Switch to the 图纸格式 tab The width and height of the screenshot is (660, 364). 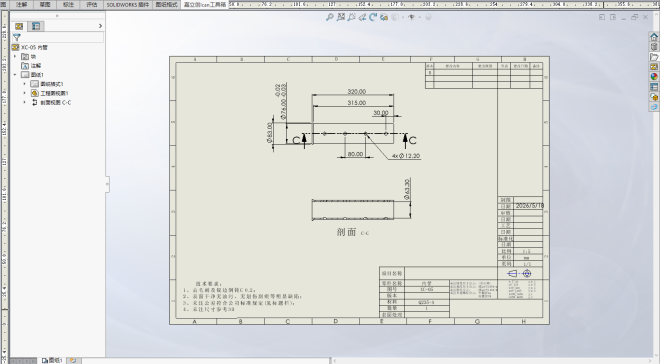pos(167,5)
